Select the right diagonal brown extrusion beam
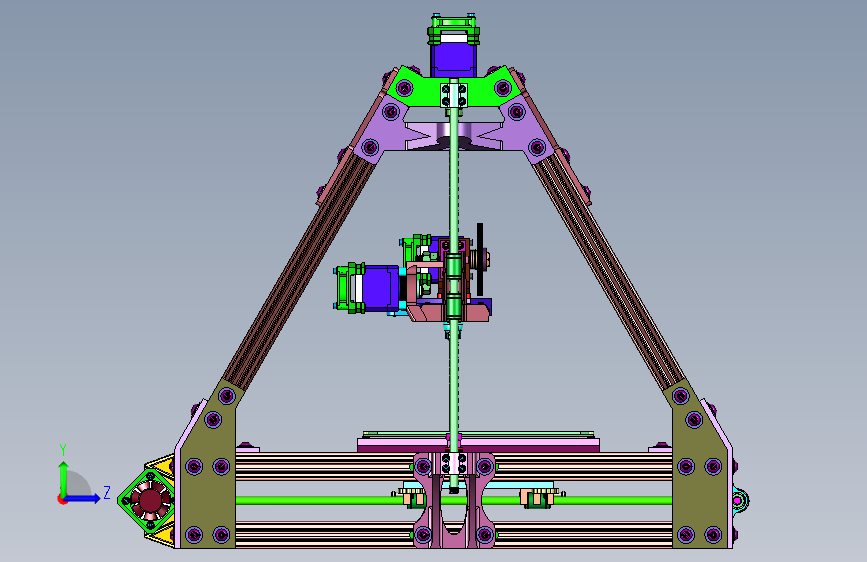867x562 pixels. [608, 271]
